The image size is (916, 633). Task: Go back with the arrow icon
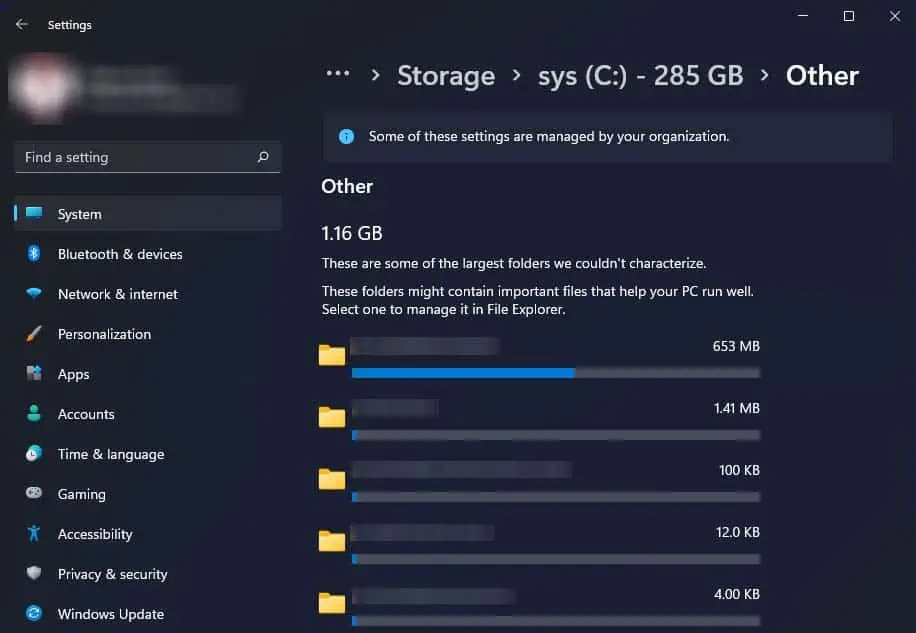tap(22, 24)
